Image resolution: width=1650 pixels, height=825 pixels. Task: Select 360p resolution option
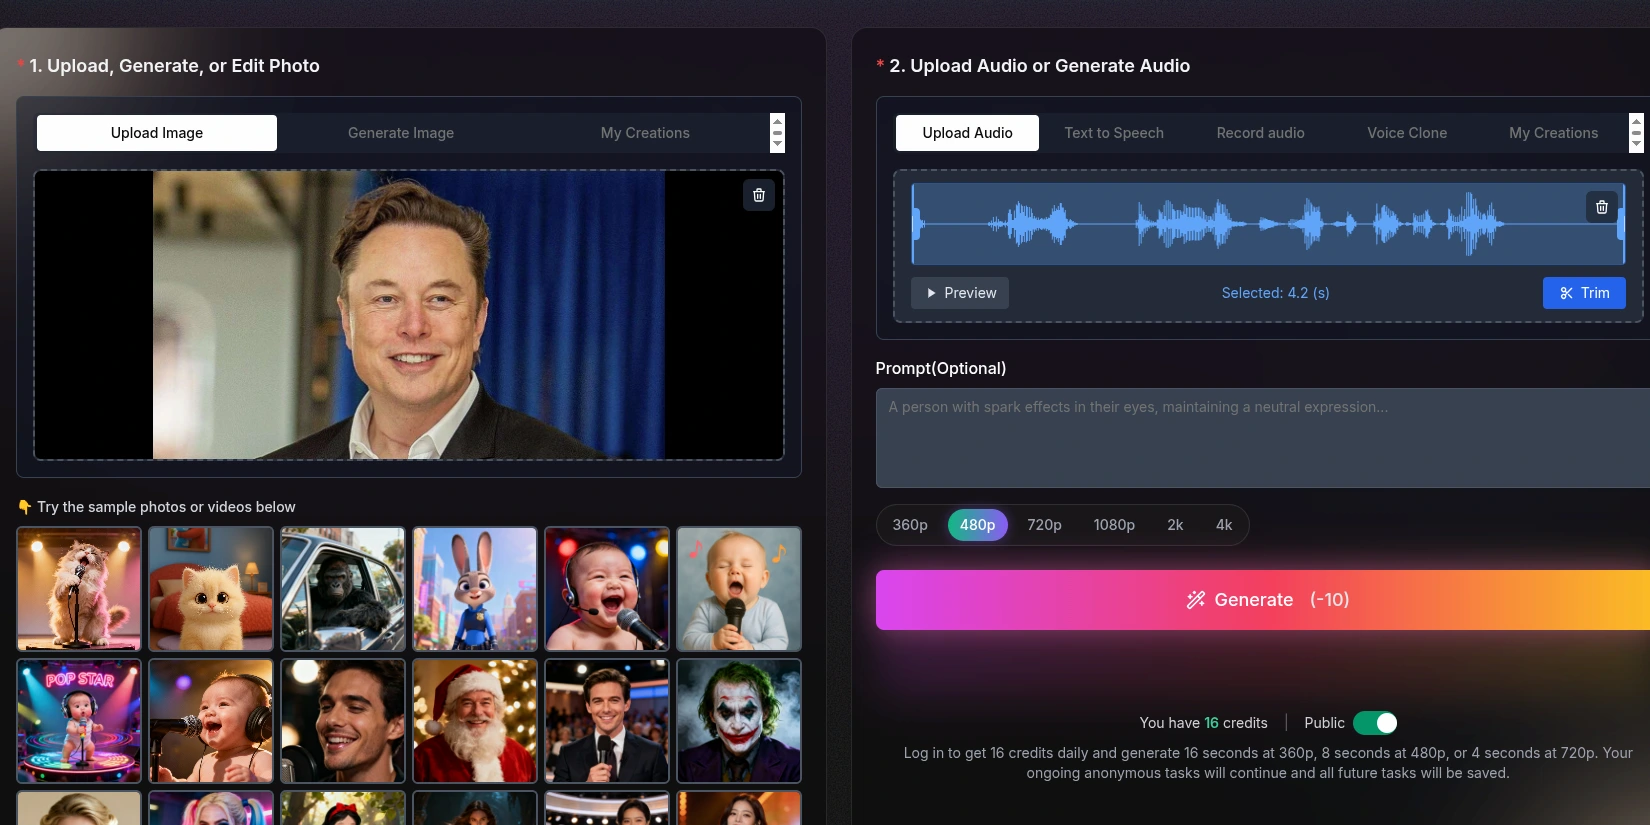(909, 525)
